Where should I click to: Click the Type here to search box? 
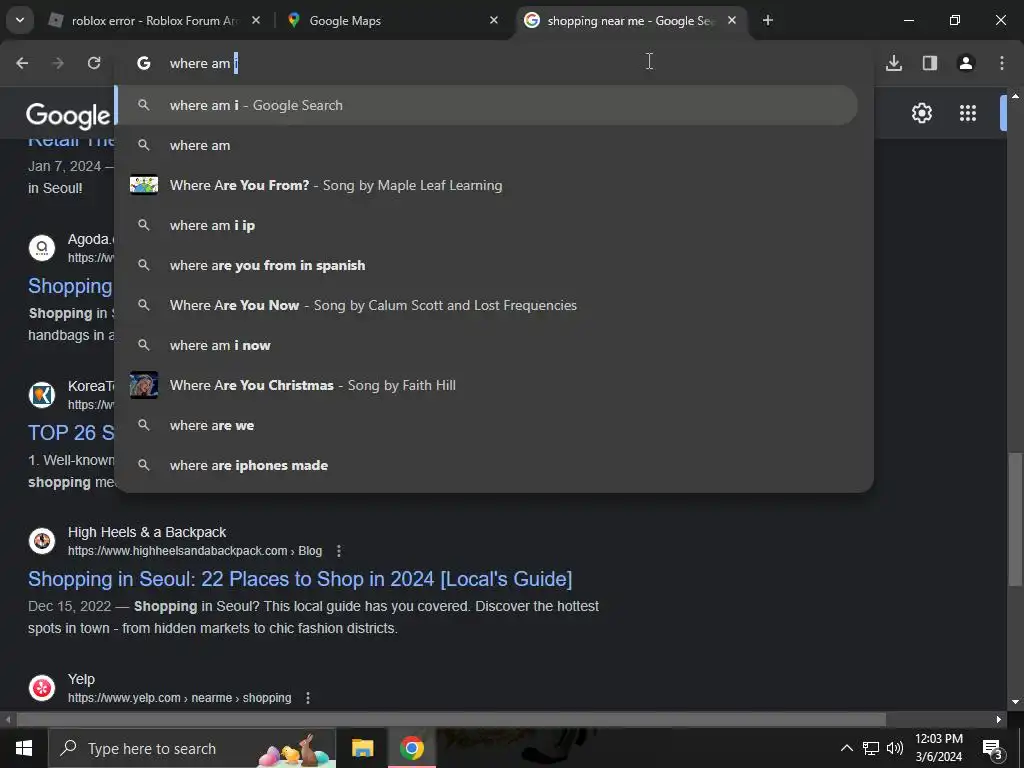click(192, 748)
